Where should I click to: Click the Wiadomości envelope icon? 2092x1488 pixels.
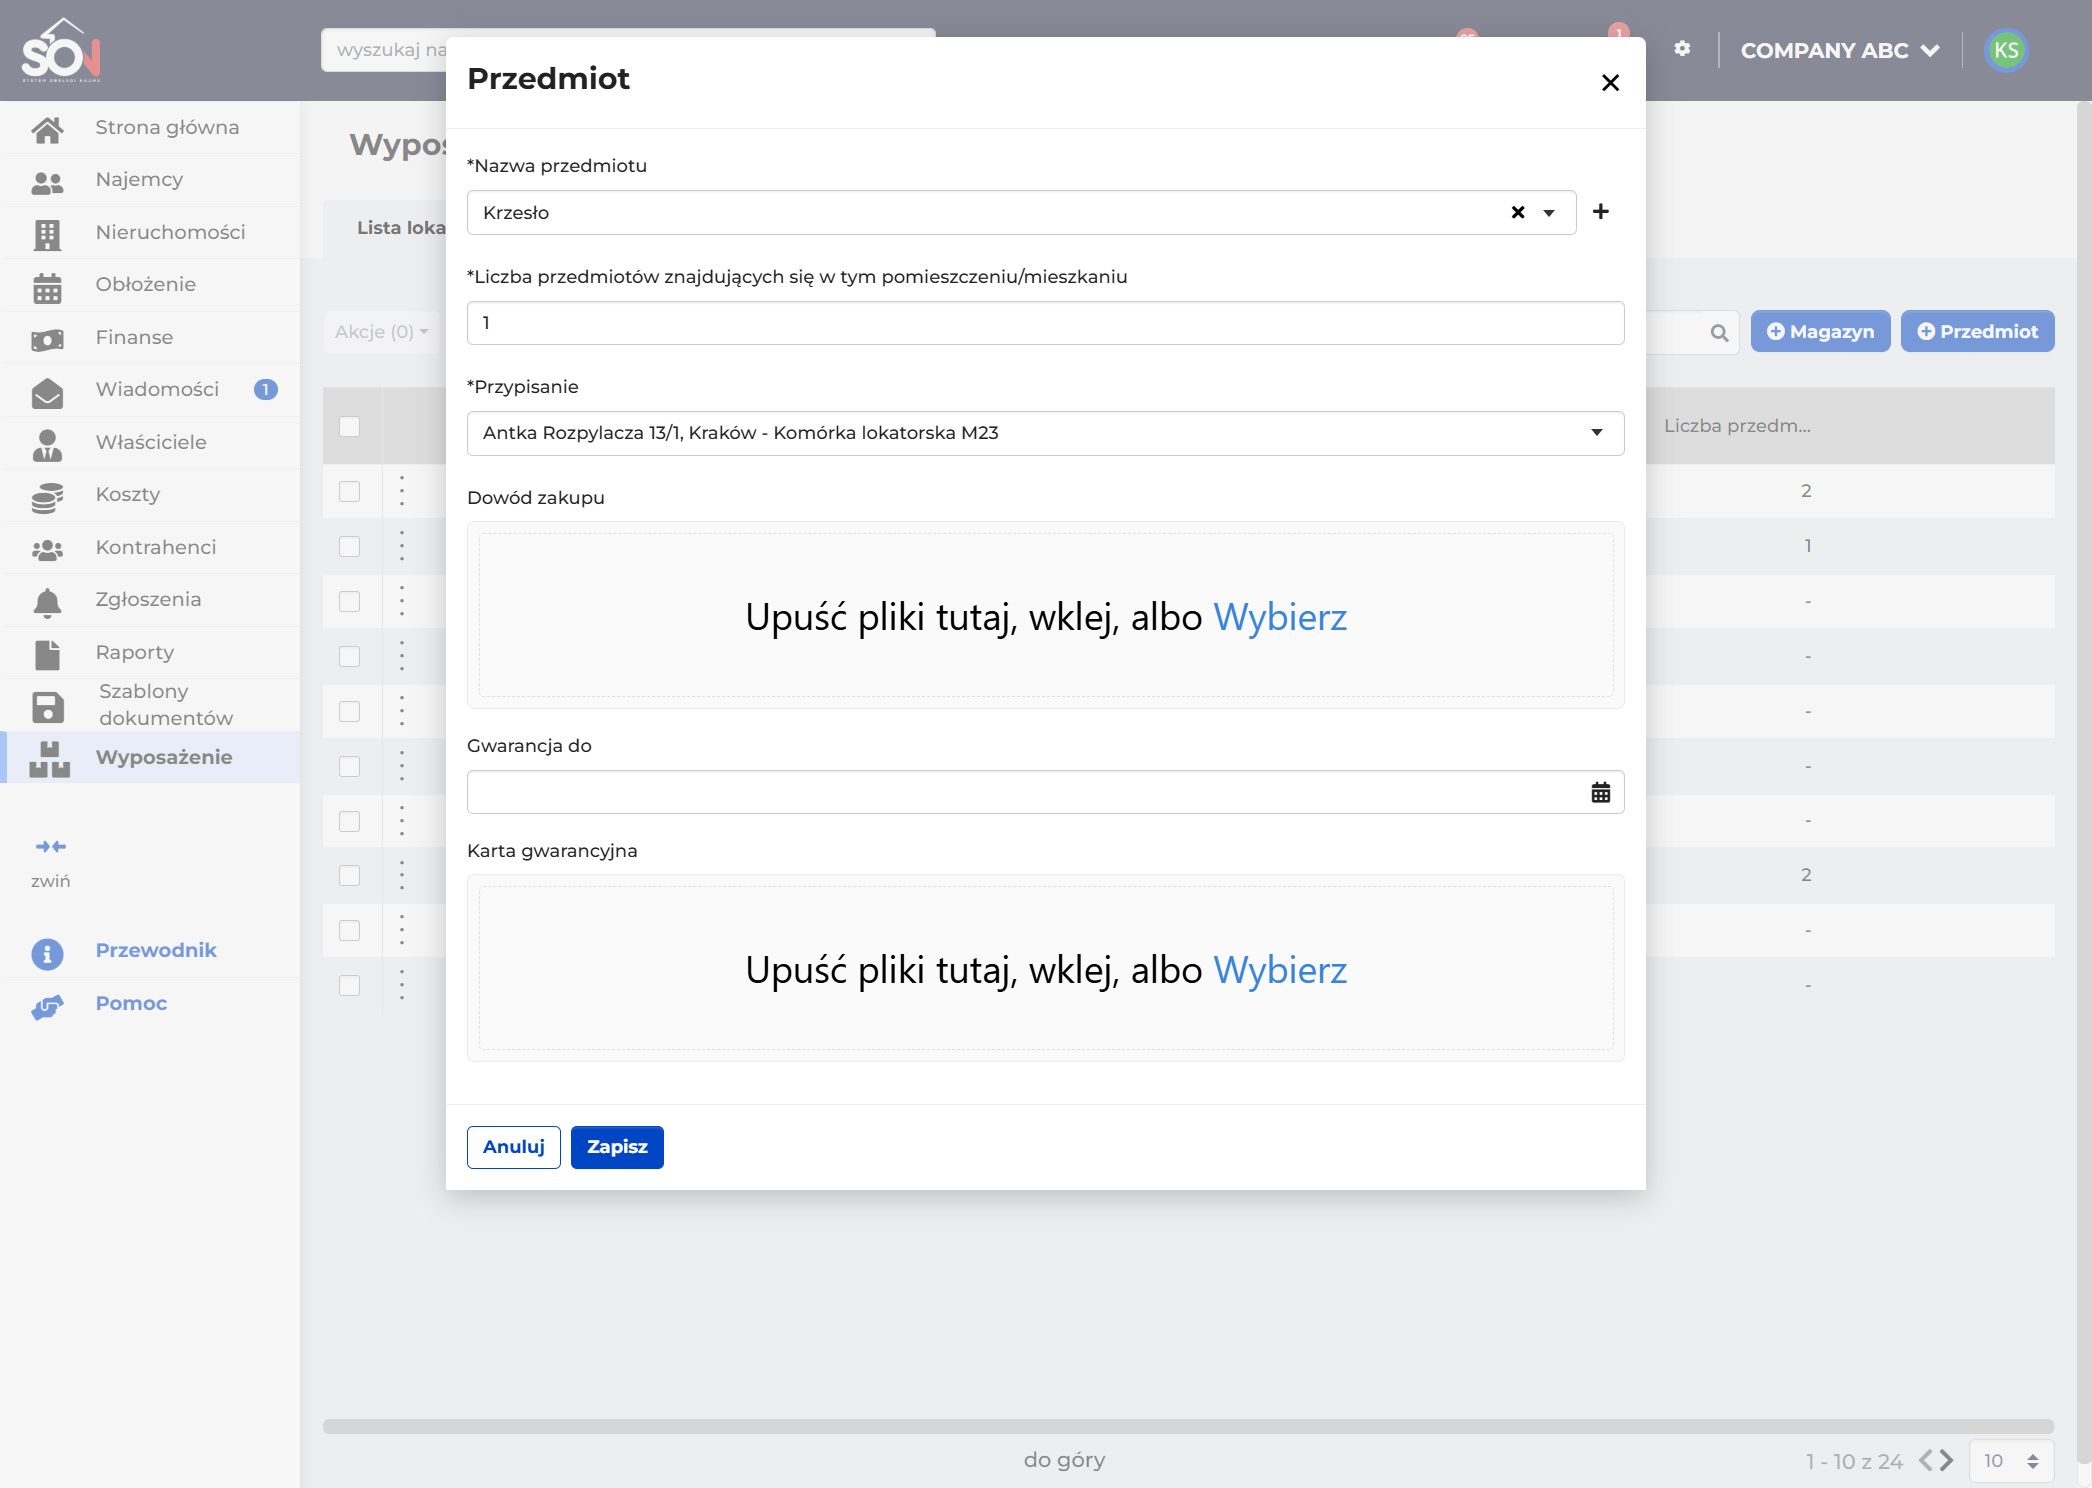[47, 392]
